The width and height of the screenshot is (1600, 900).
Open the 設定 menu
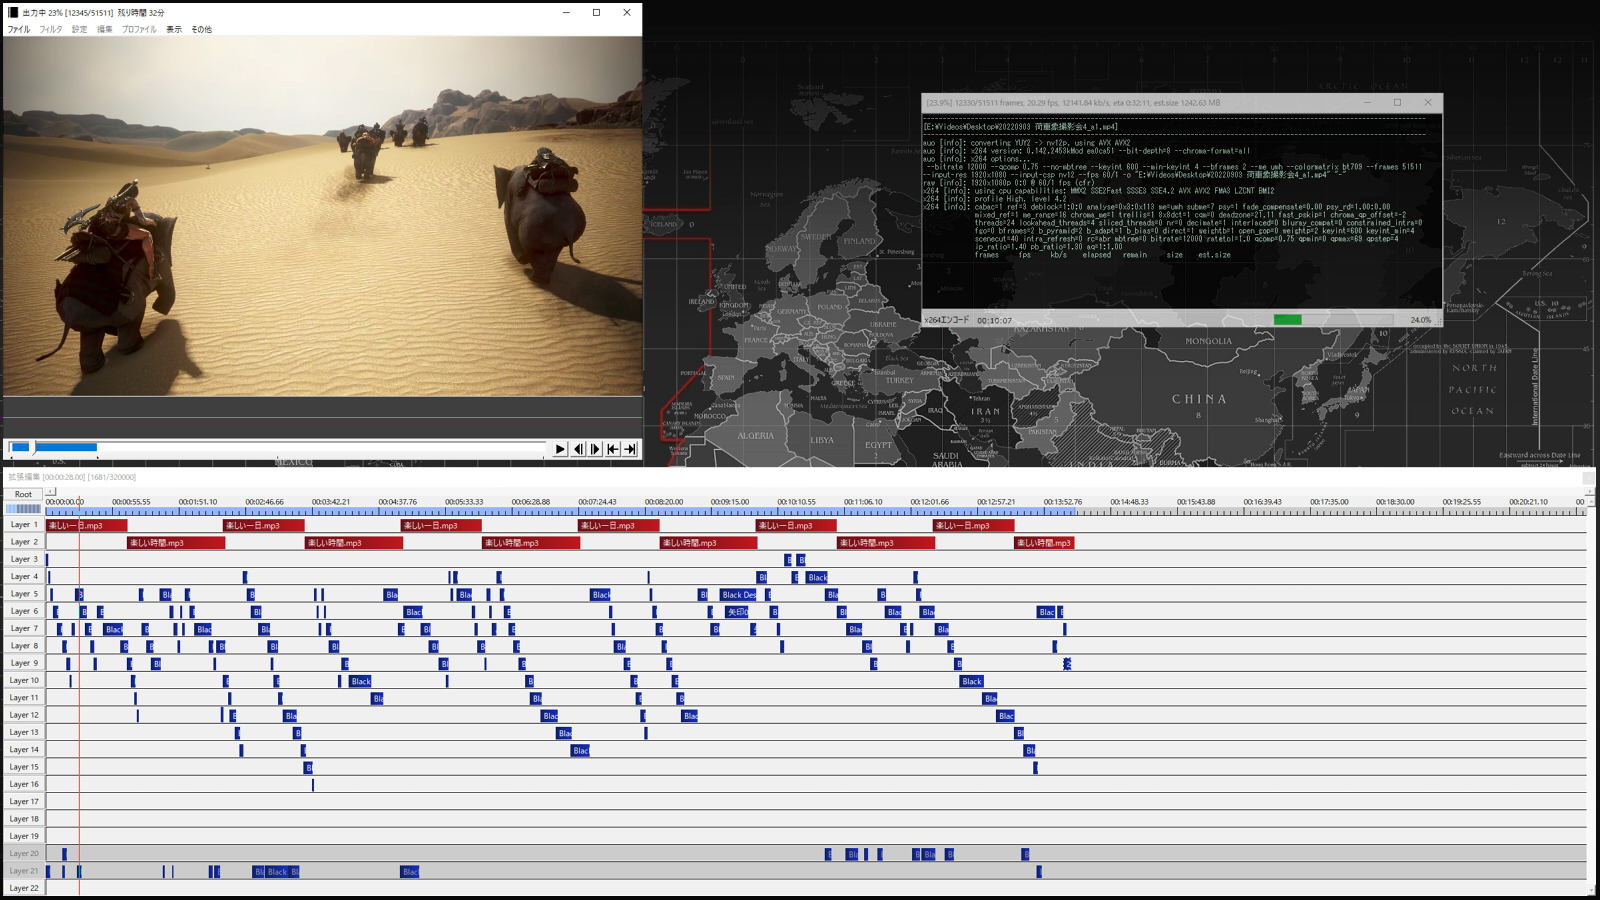pyautogui.click(x=80, y=30)
